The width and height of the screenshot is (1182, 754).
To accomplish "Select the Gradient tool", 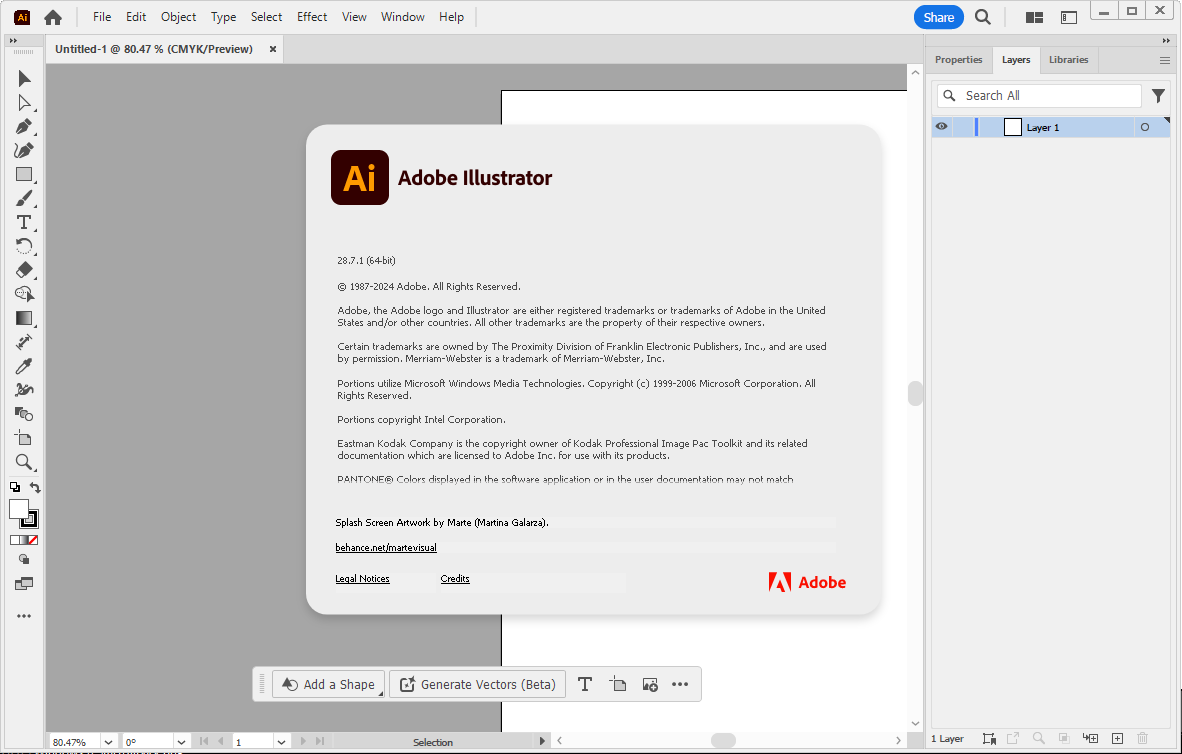I will click(x=24, y=318).
